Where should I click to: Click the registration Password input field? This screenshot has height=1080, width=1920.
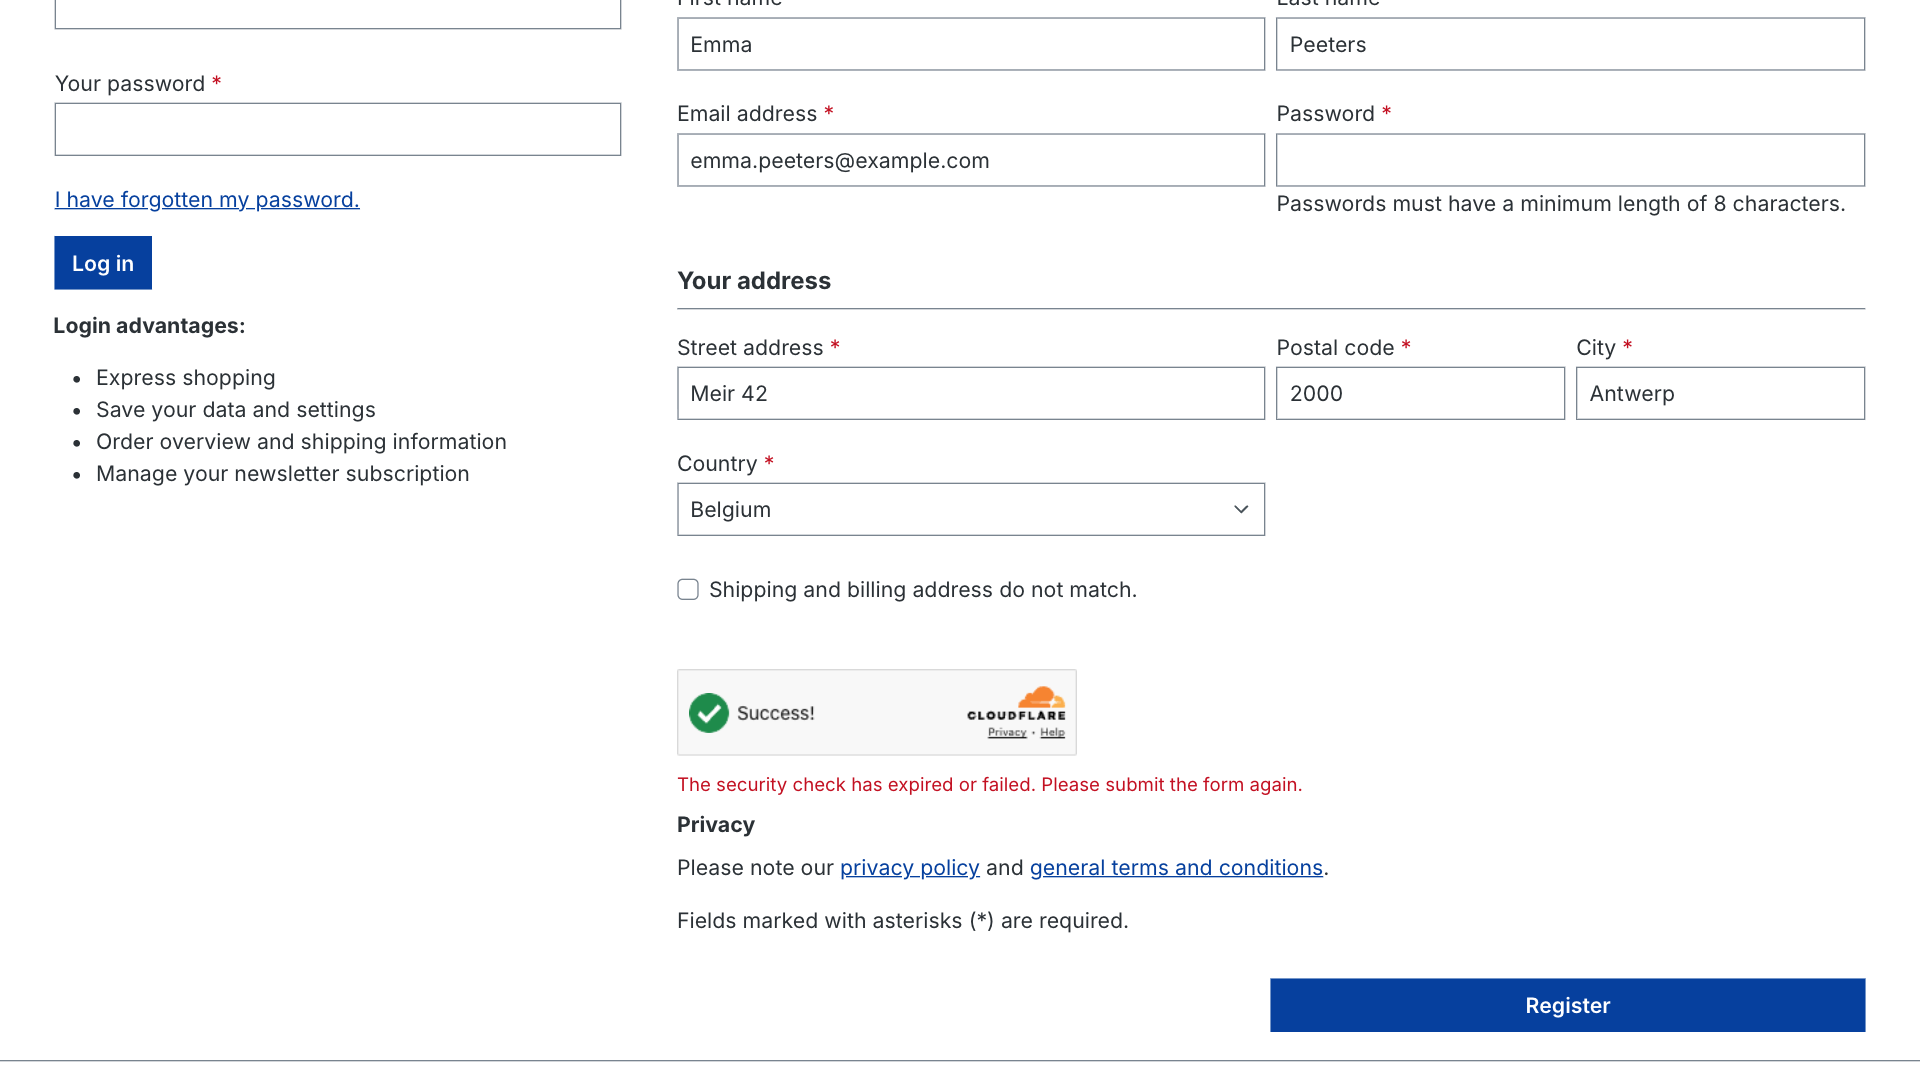tap(1570, 160)
